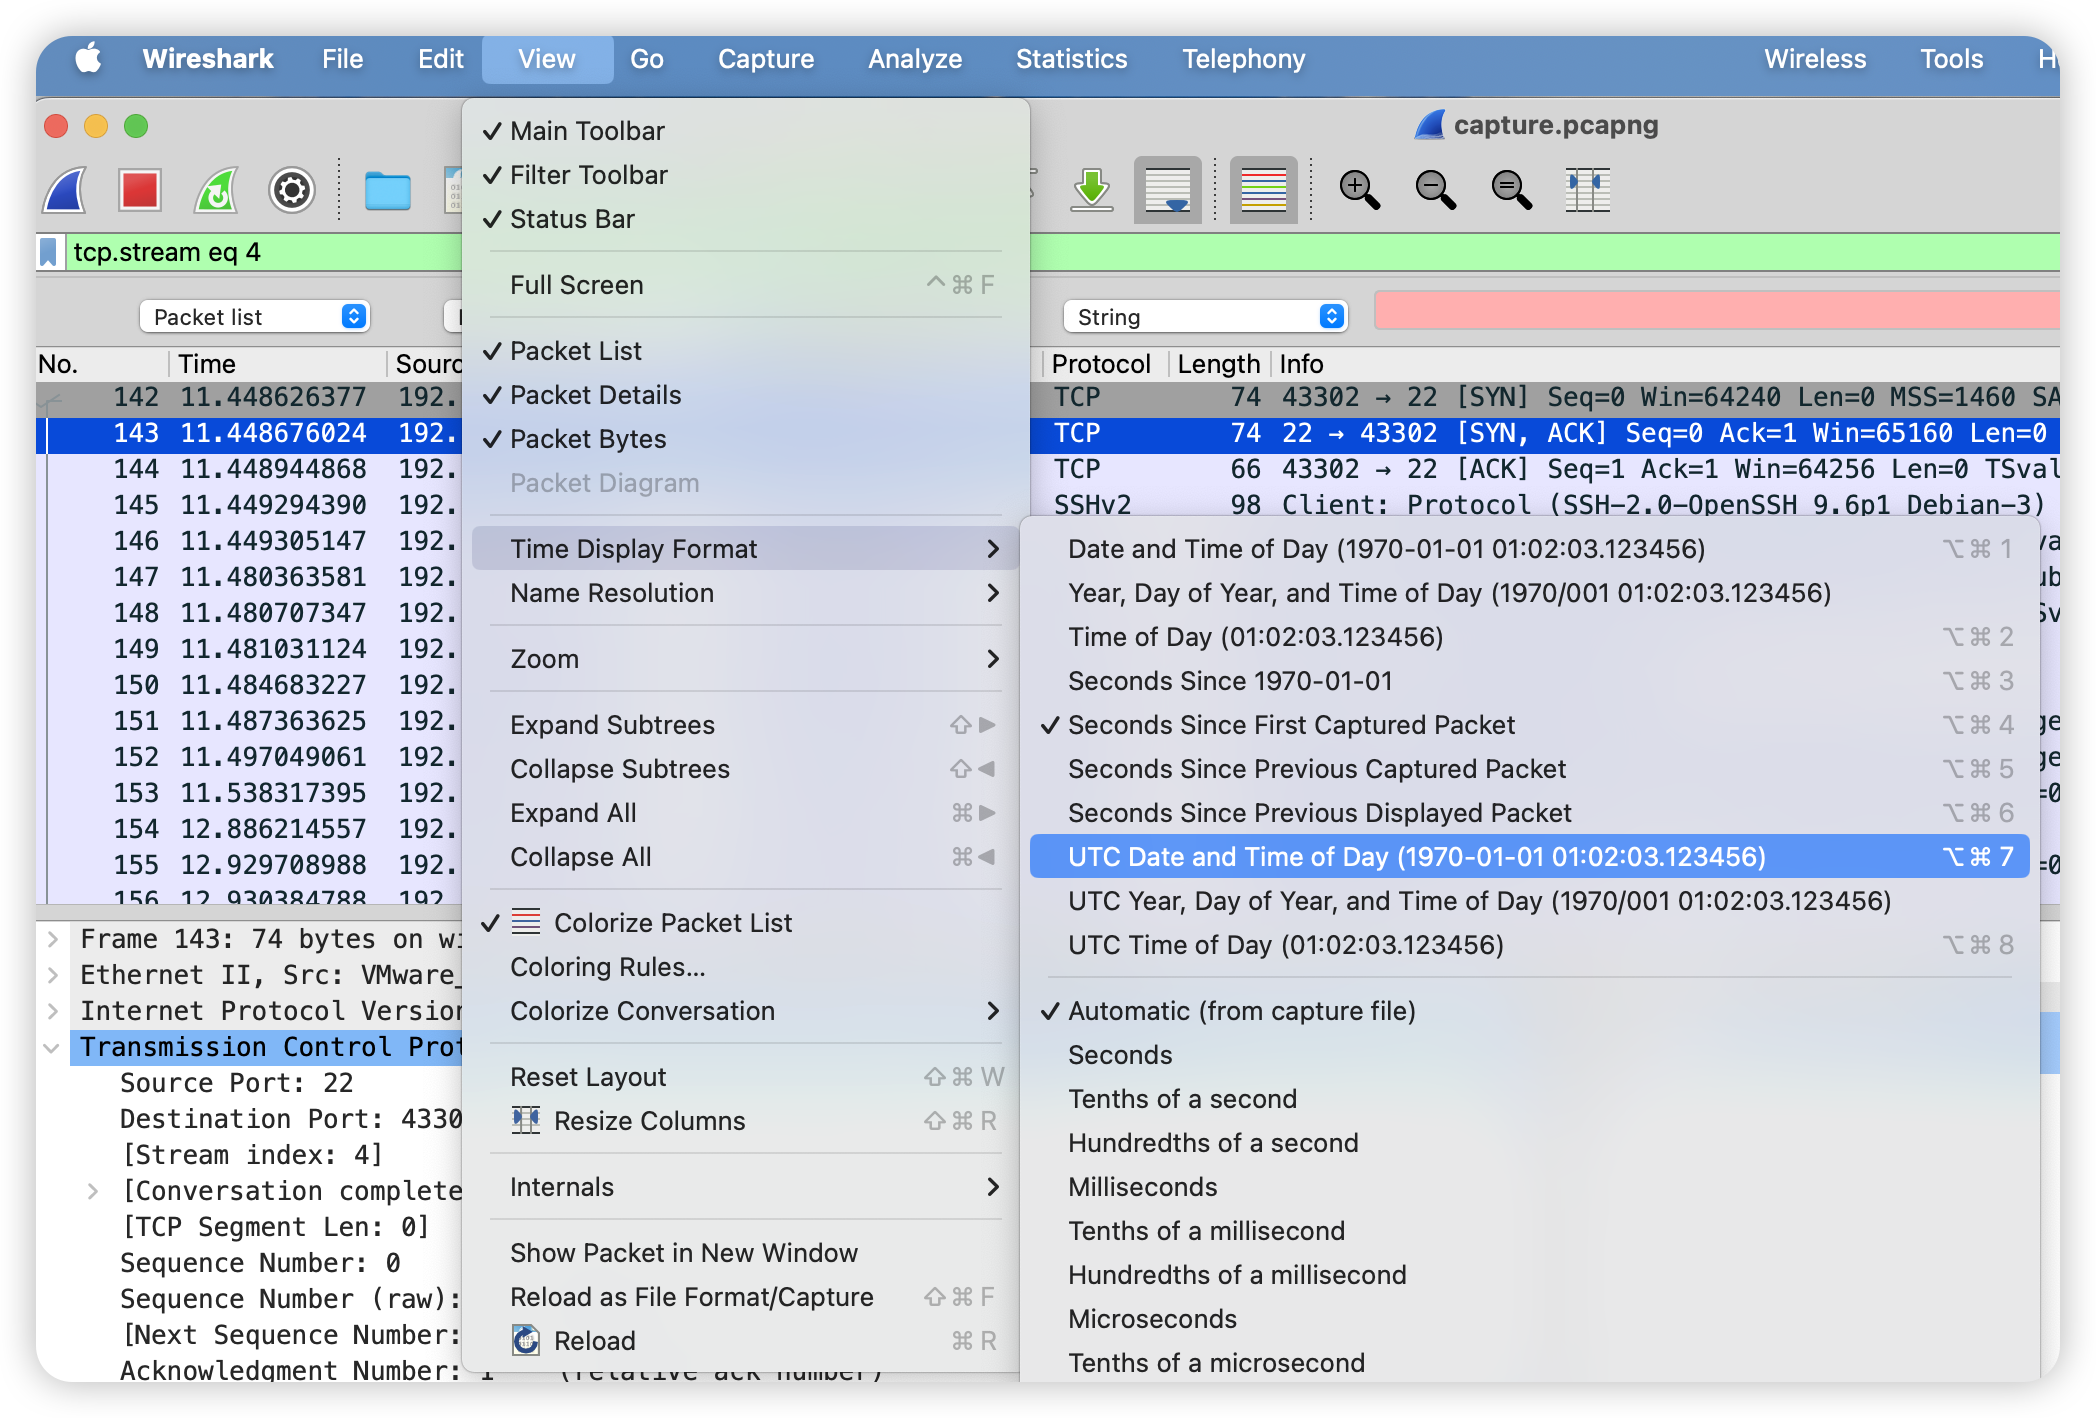The image size is (2096, 1418).
Task: Click the resize columns toolbar icon
Action: click(1587, 190)
